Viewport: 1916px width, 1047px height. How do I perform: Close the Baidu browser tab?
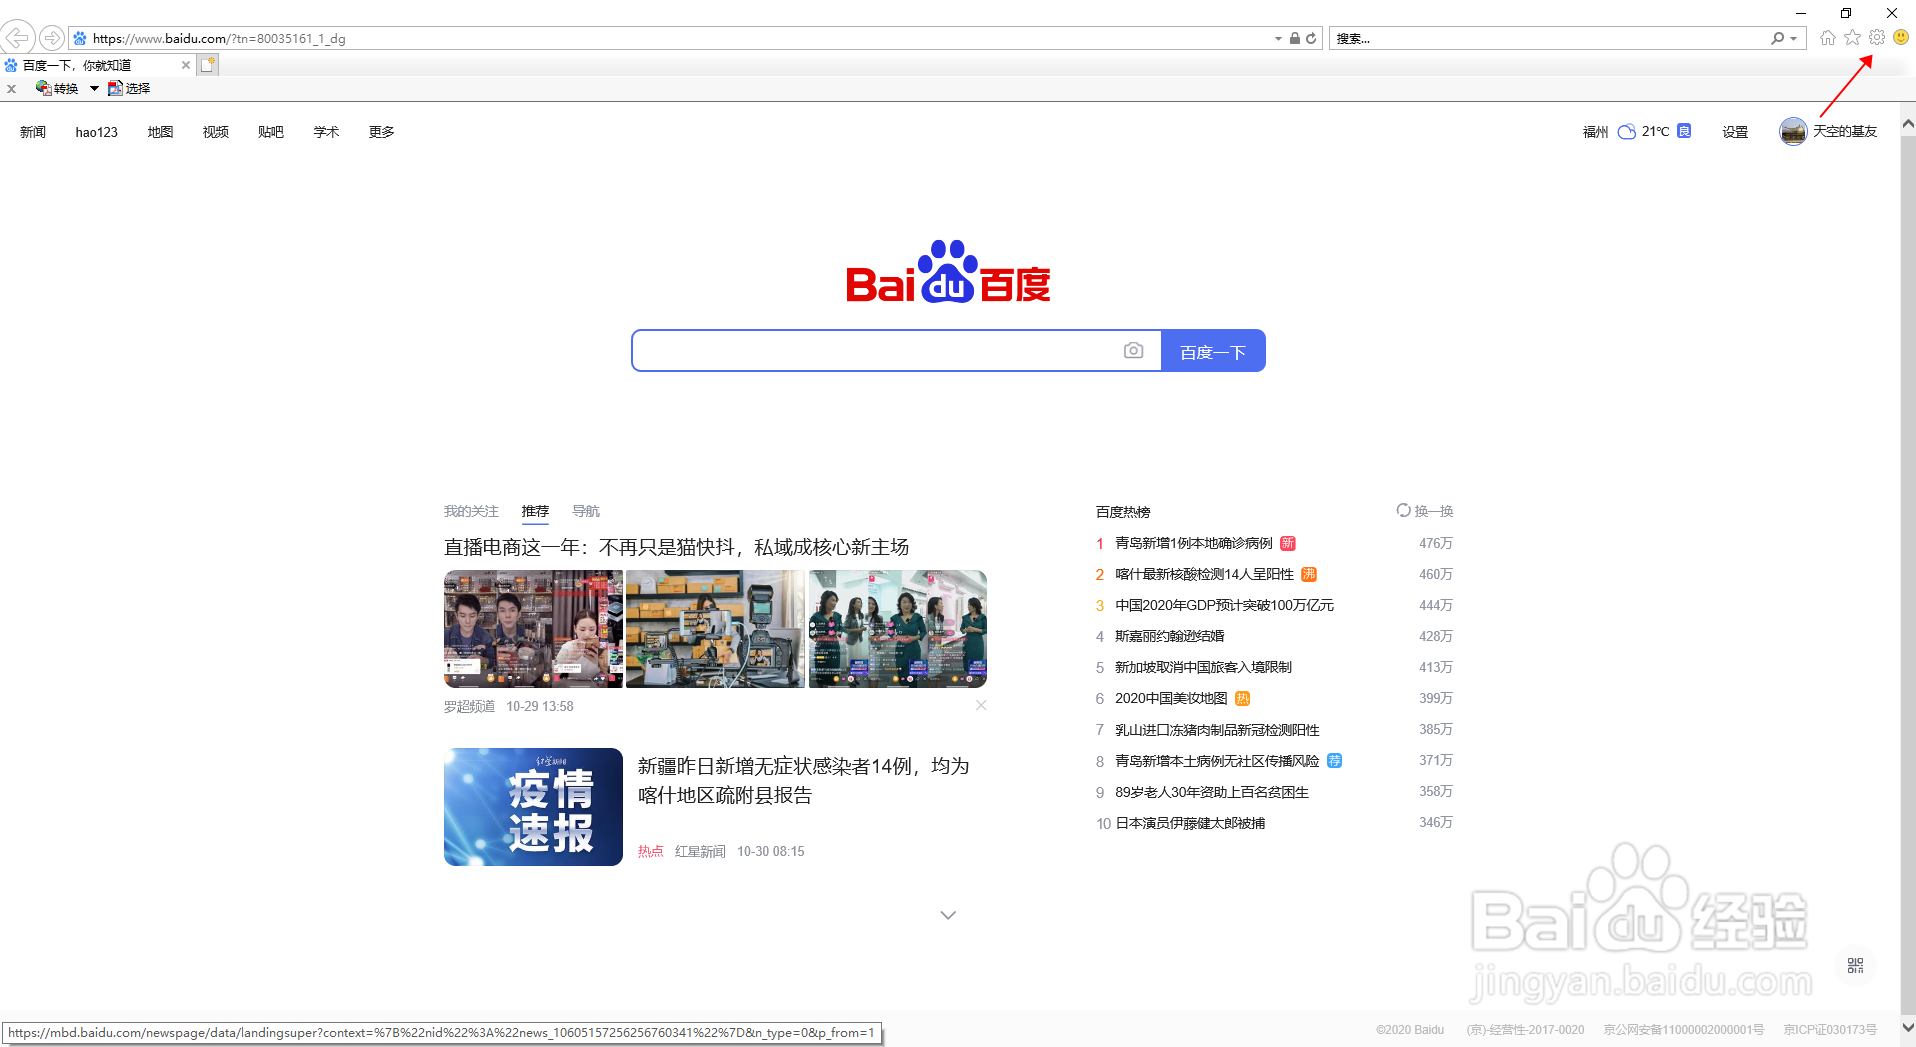pos(186,65)
